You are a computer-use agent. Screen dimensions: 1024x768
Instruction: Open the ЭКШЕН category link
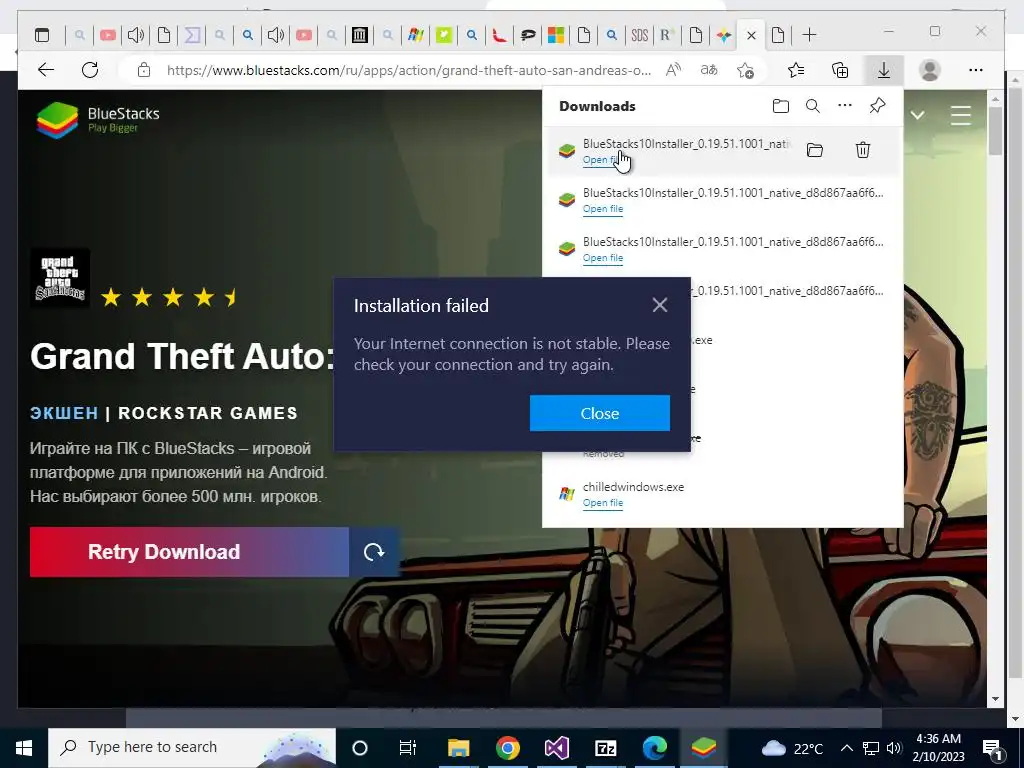click(64, 413)
